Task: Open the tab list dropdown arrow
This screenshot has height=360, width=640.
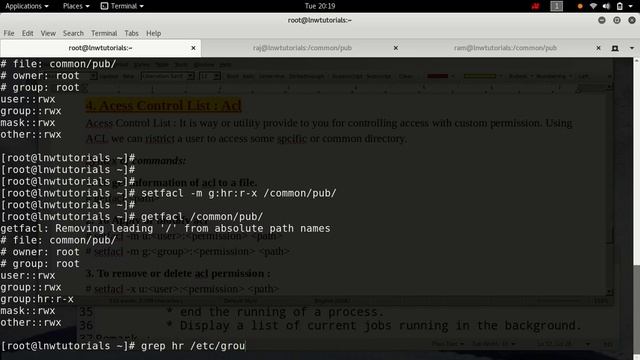Action: pyautogui.click(x=632, y=48)
